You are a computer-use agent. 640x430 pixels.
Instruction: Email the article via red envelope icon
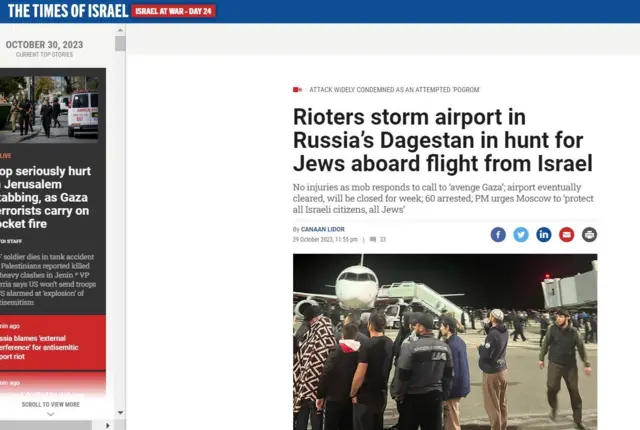pos(567,235)
